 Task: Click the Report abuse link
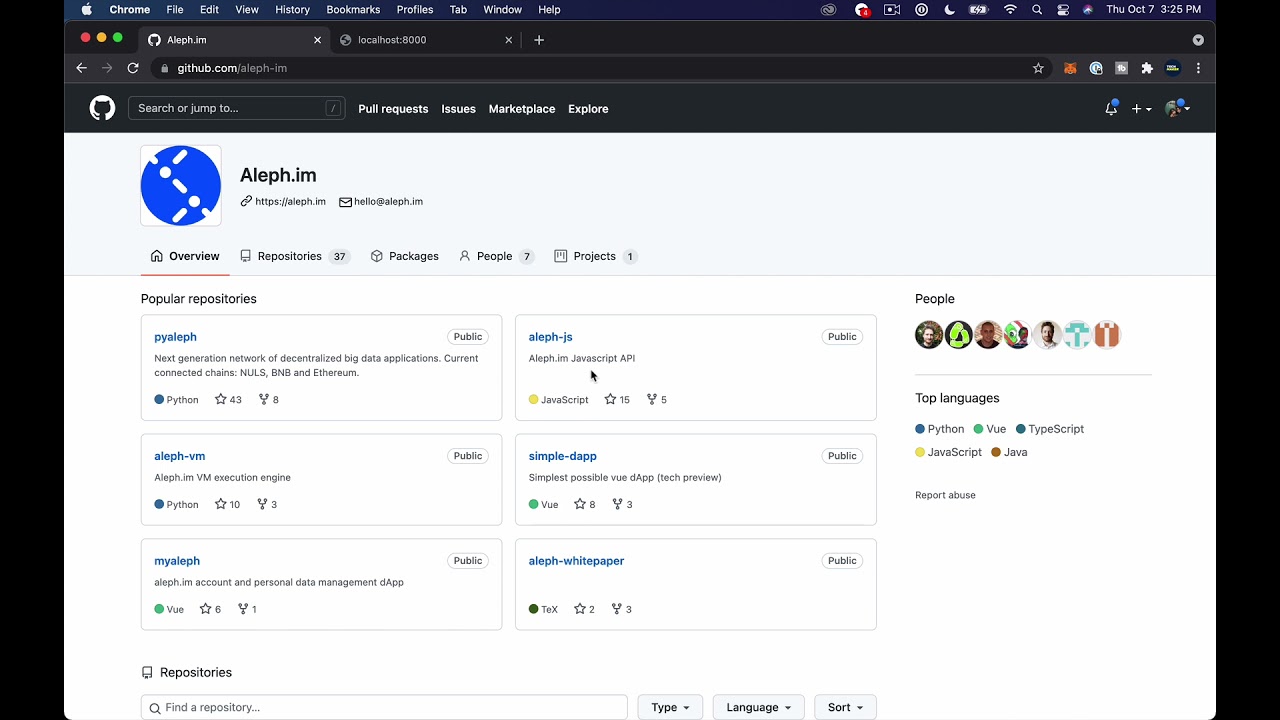pyautogui.click(x=945, y=495)
